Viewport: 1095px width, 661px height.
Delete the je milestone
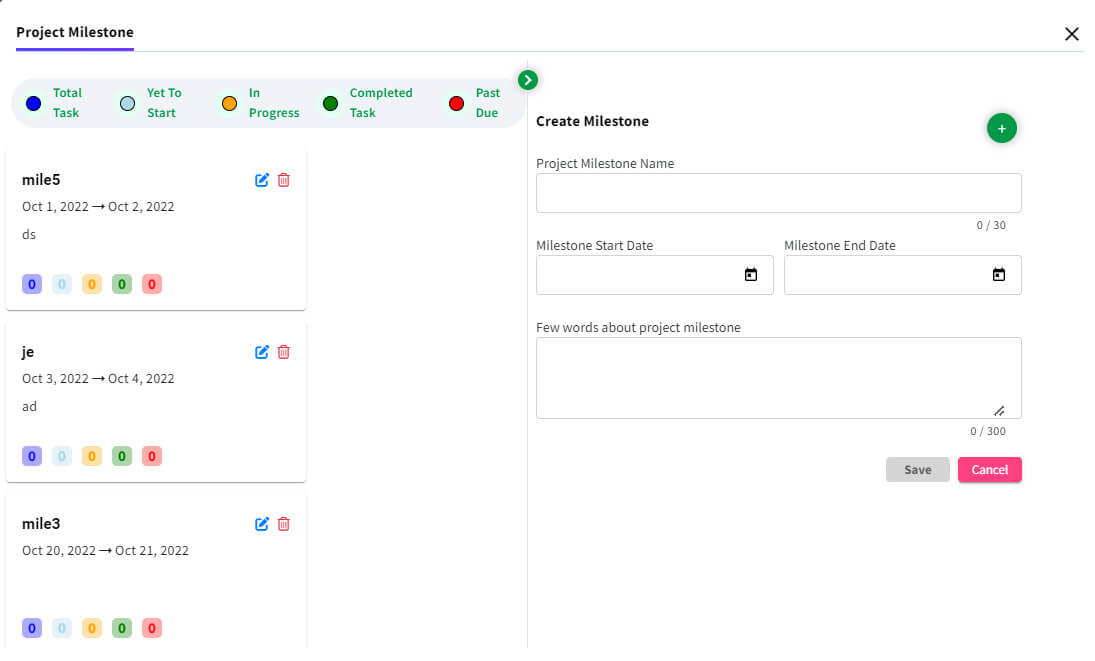[284, 352]
